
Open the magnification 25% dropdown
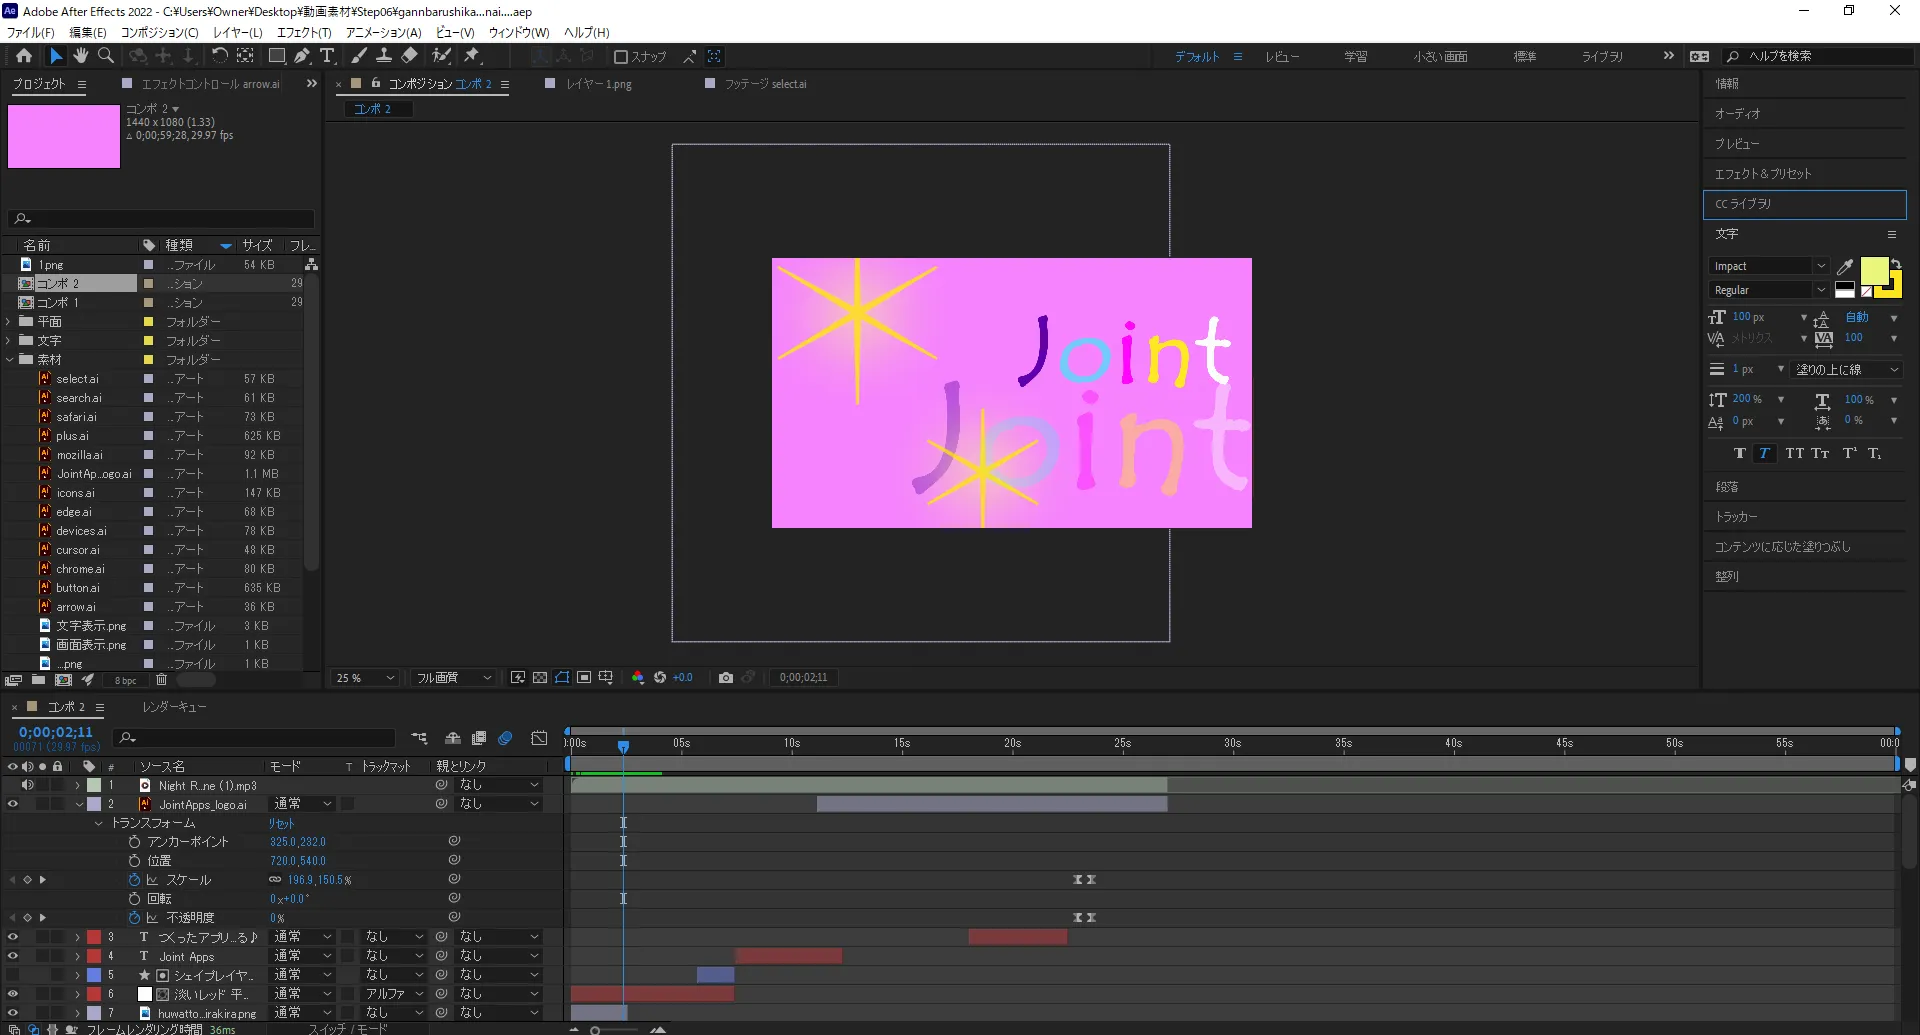[366, 678]
